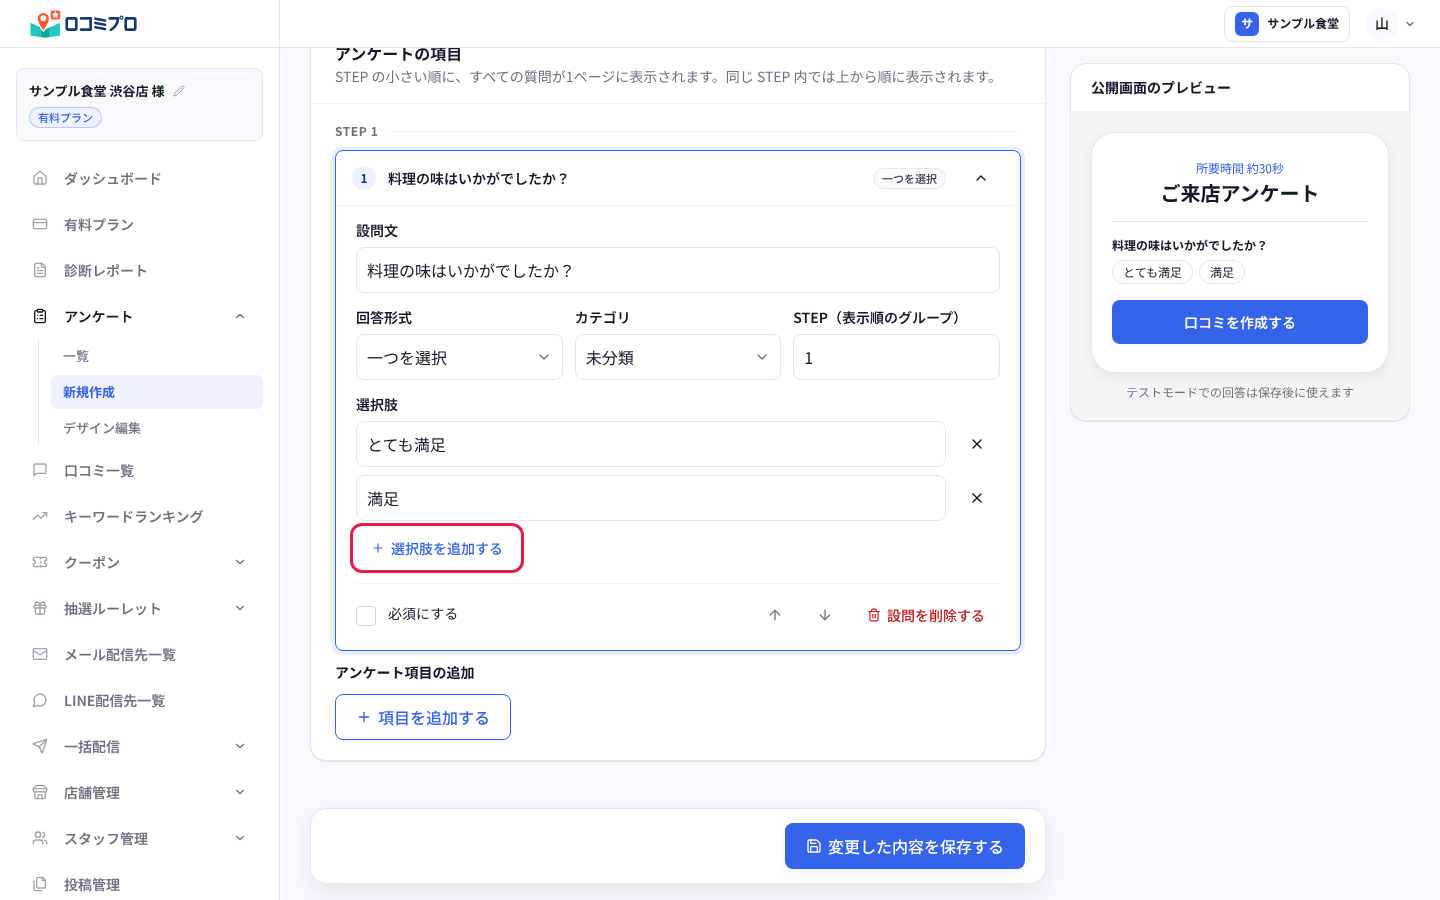1440x900 pixels.
Task: Click the キーワードランキング trend icon
Action: (40, 516)
